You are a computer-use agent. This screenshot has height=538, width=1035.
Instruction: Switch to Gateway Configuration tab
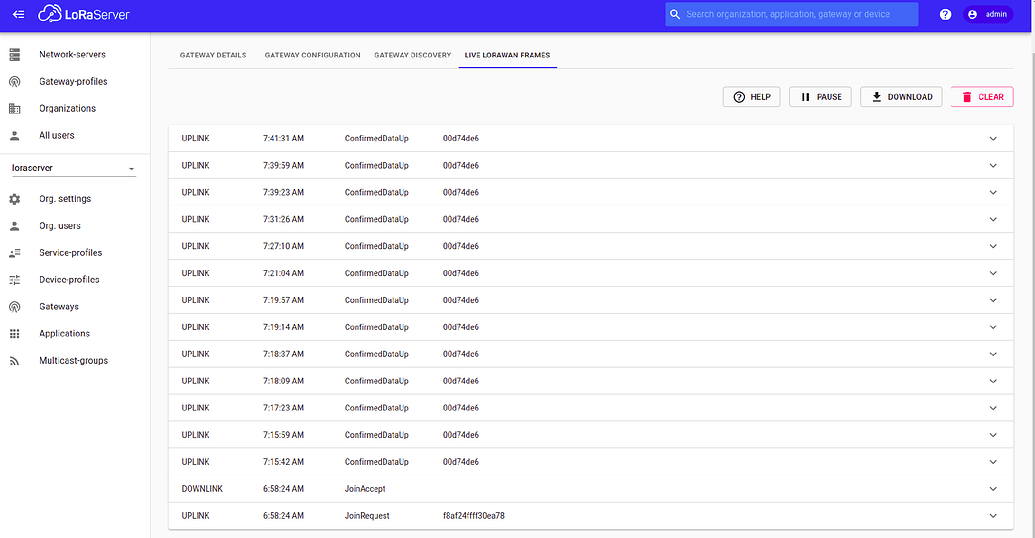coord(312,55)
